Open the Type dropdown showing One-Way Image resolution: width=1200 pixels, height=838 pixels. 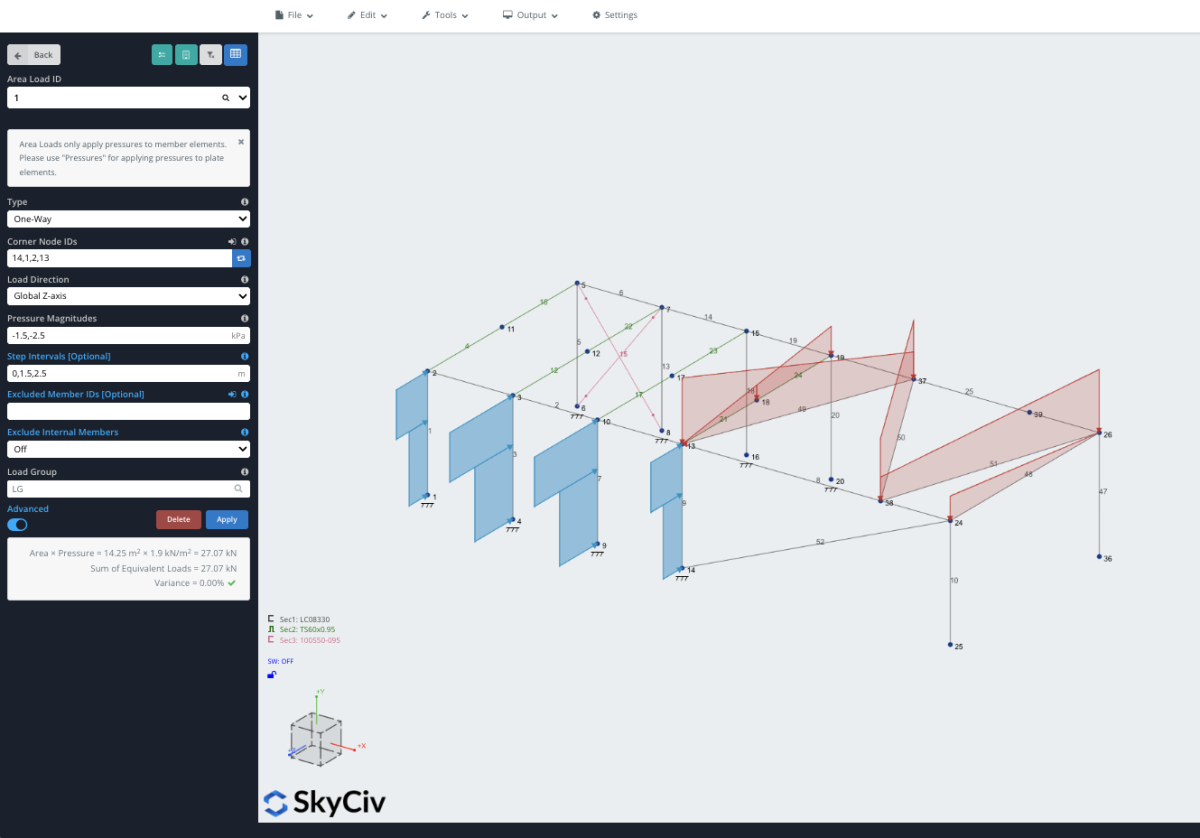tap(128, 219)
